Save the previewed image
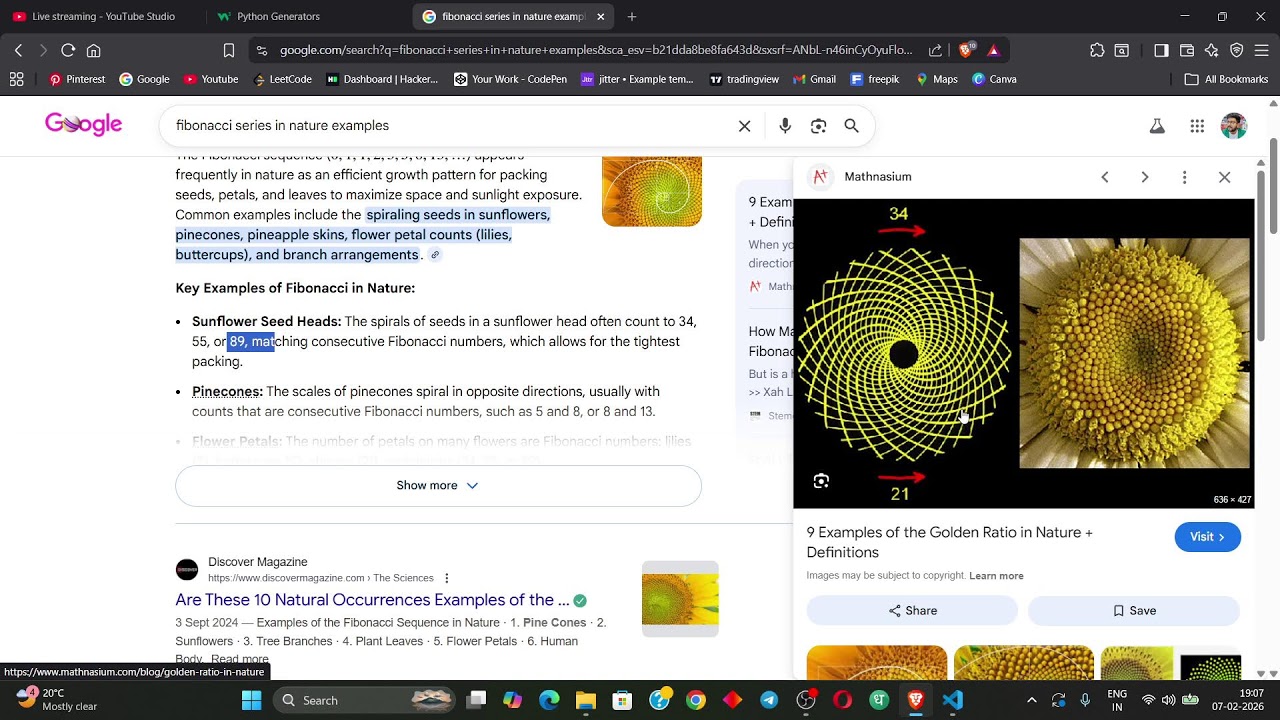This screenshot has height=720, width=1280. [1134, 611]
